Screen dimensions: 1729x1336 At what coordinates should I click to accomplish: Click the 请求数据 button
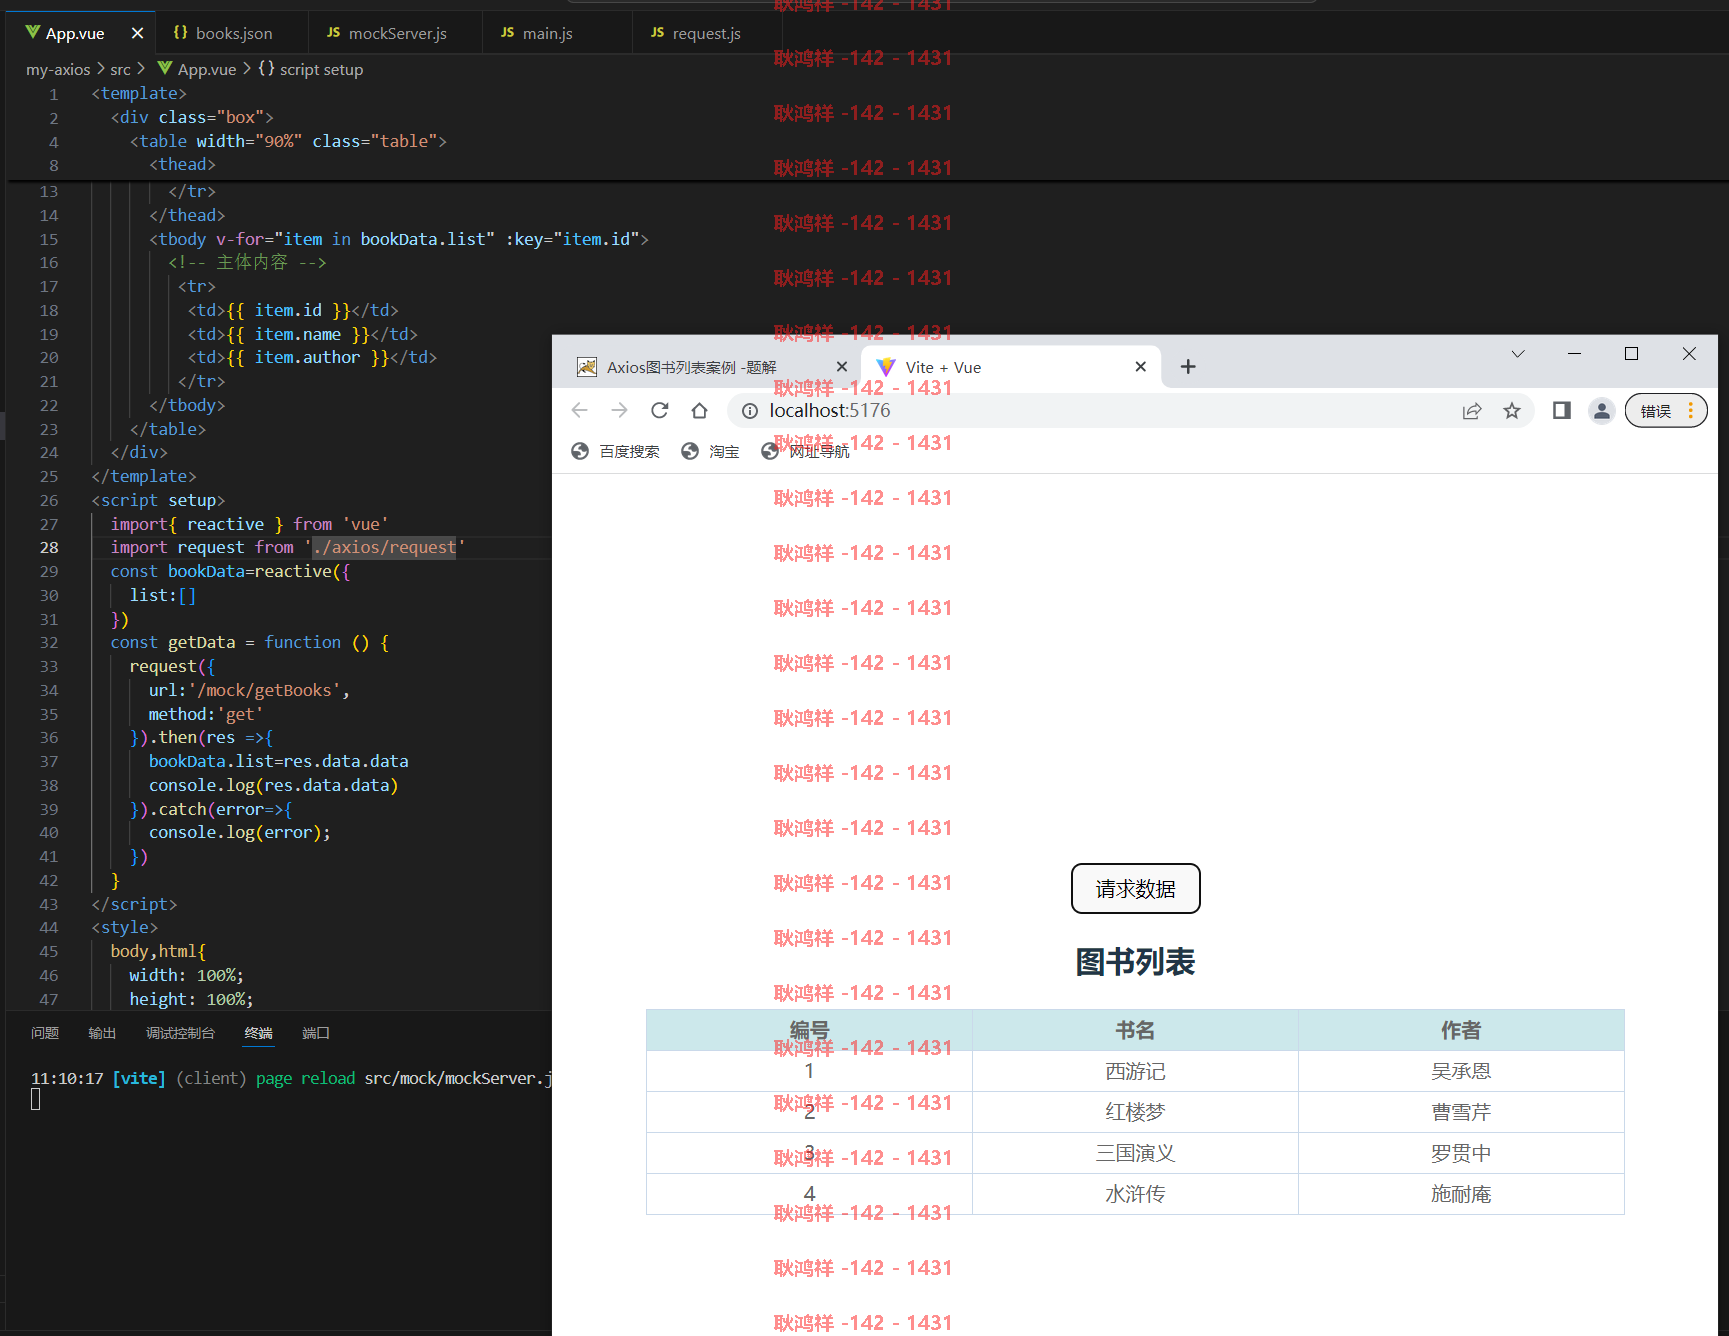[1135, 888]
